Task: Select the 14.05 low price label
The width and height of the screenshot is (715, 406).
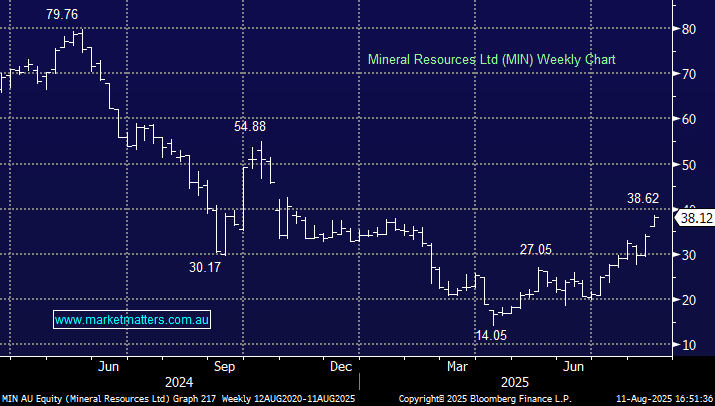Action: (491, 335)
